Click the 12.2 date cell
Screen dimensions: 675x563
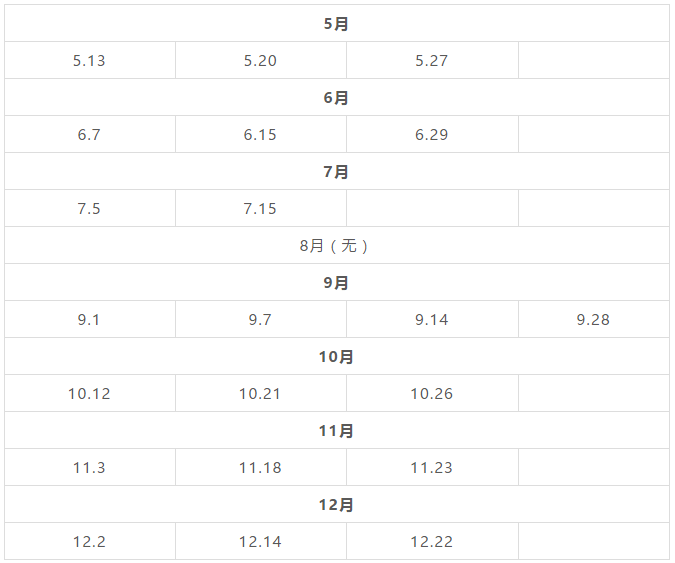pyautogui.click(x=90, y=541)
